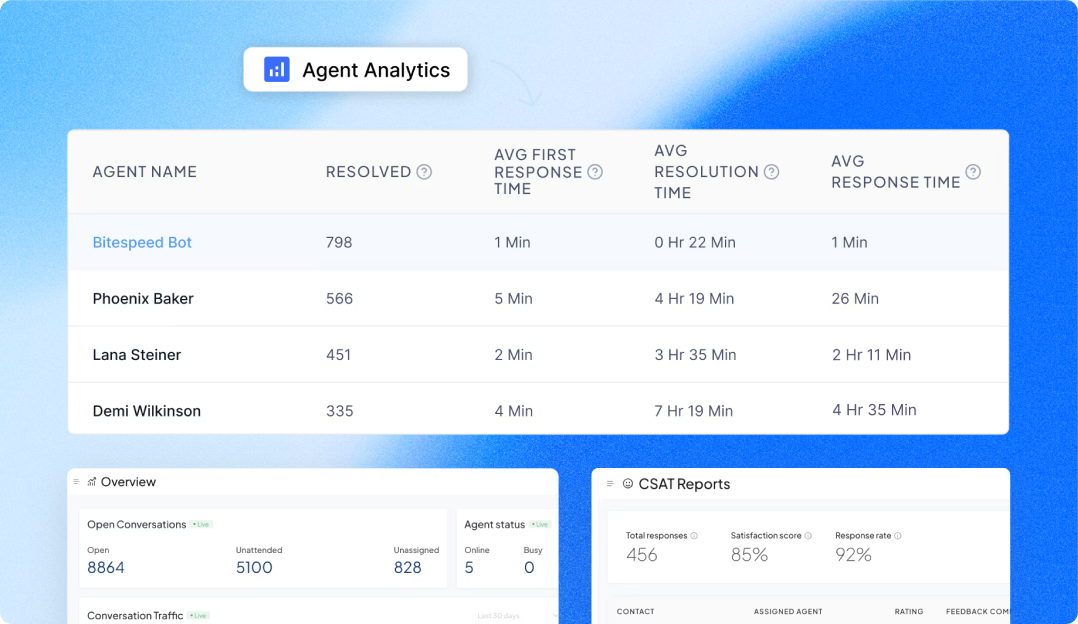Click the 4 Hr 35 Min response time
1078x624 pixels.
[x=874, y=410]
